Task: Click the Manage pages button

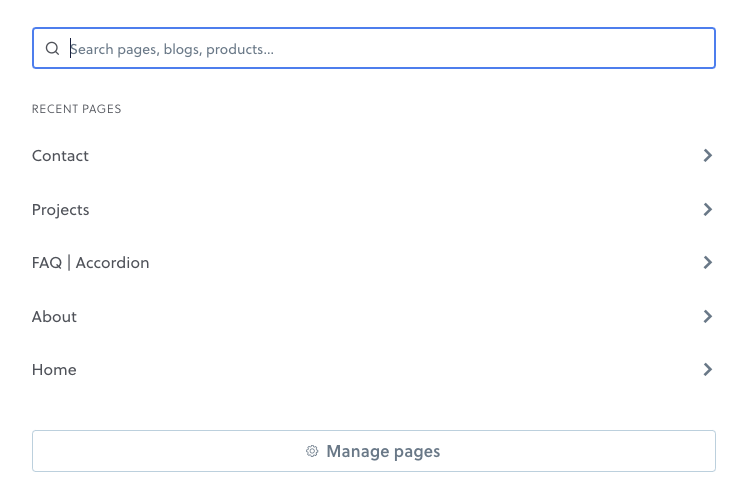Action: tap(374, 451)
